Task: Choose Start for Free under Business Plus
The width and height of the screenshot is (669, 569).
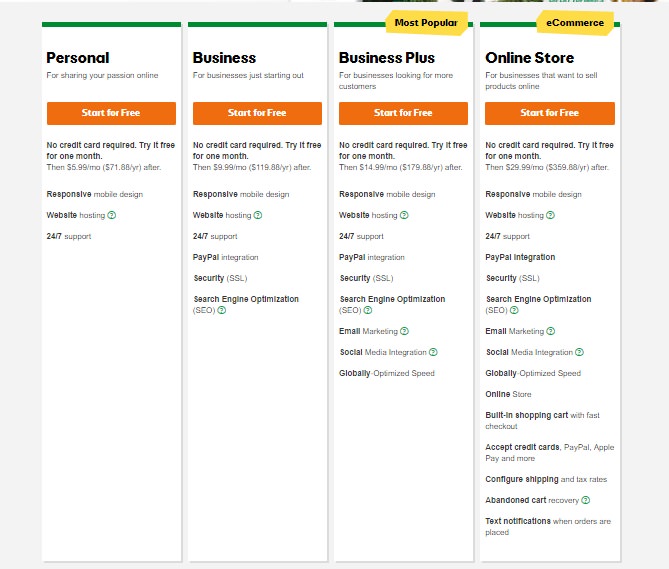Action: [x=403, y=113]
